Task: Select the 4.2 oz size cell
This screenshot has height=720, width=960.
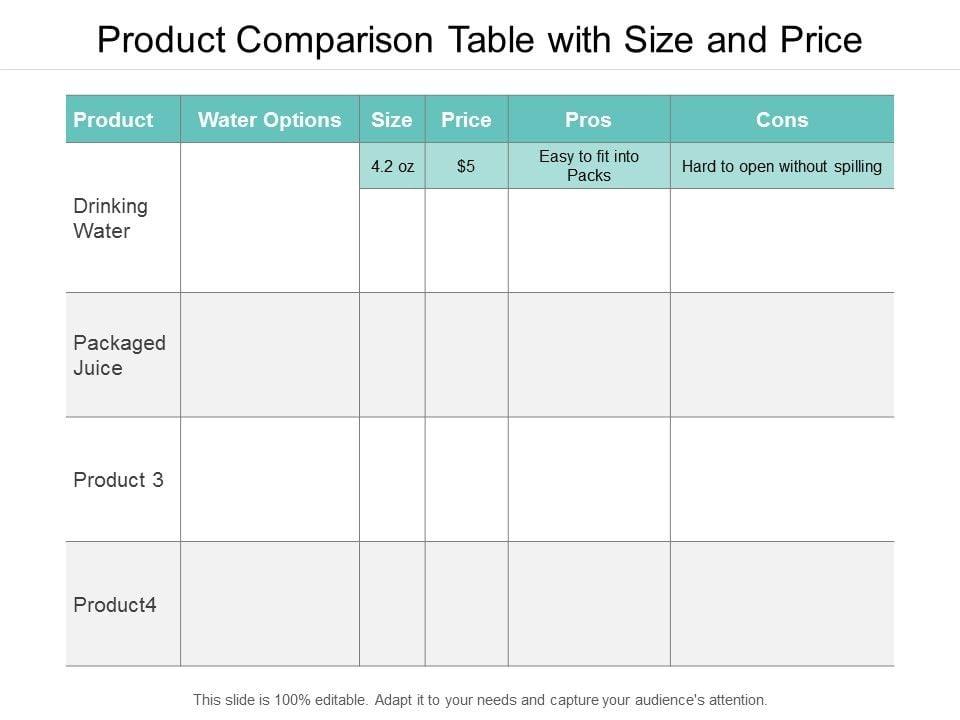Action: click(392, 167)
